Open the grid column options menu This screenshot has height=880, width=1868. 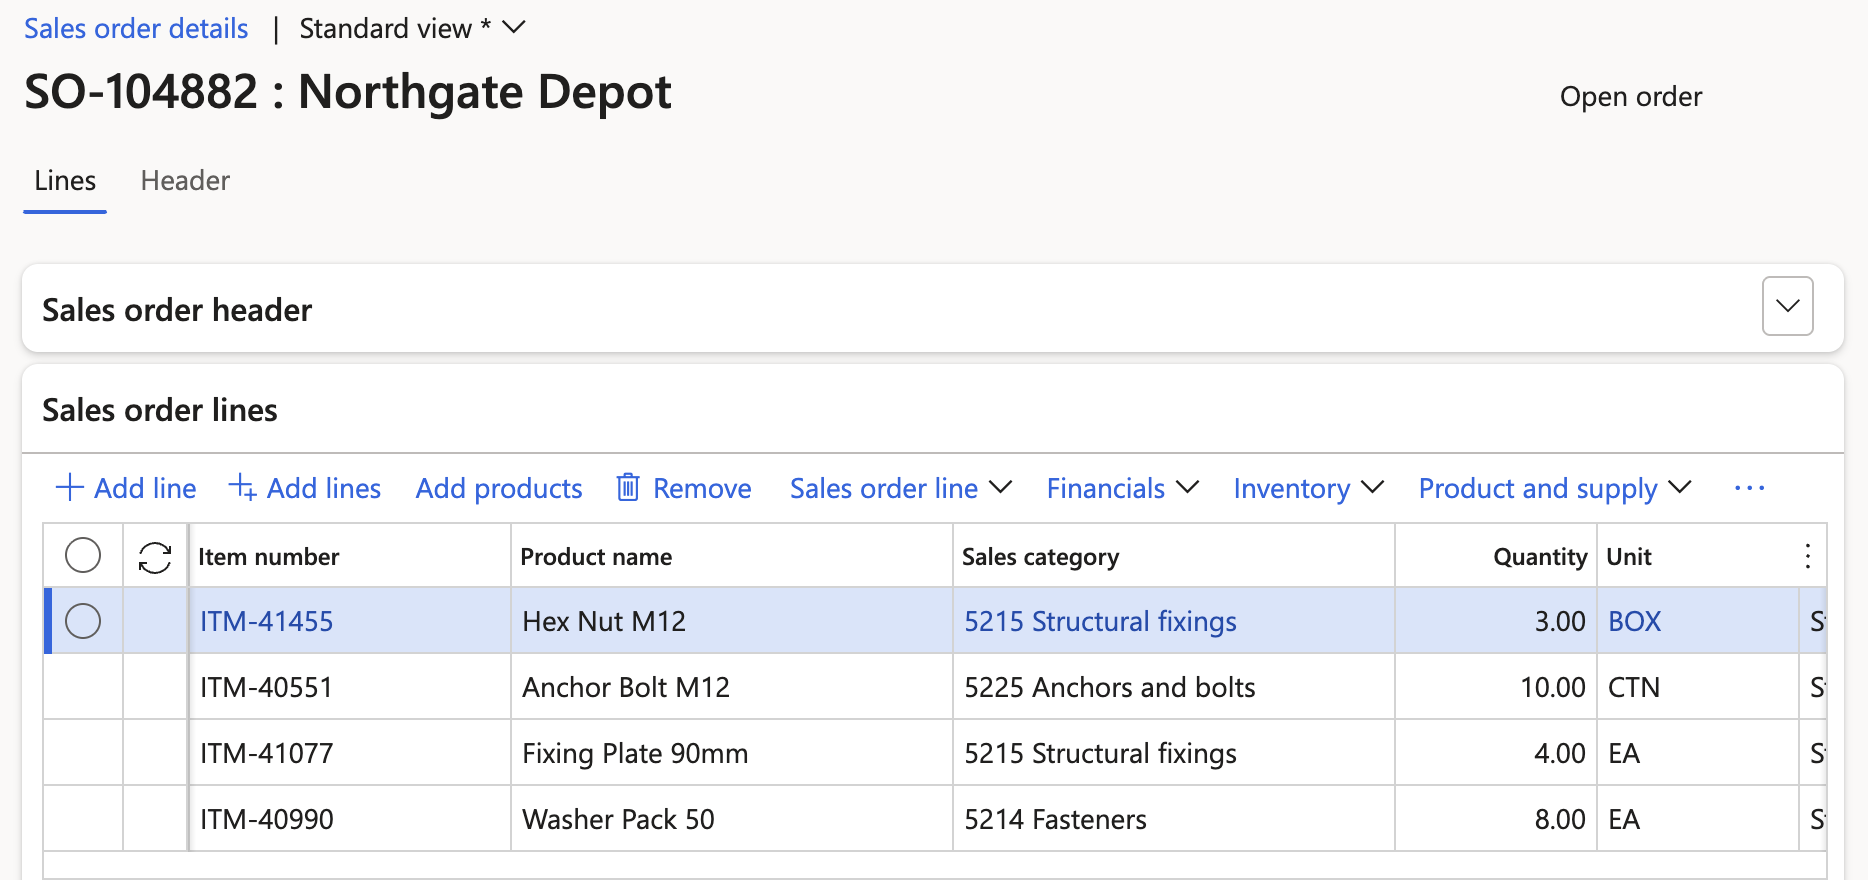coord(1807,557)
